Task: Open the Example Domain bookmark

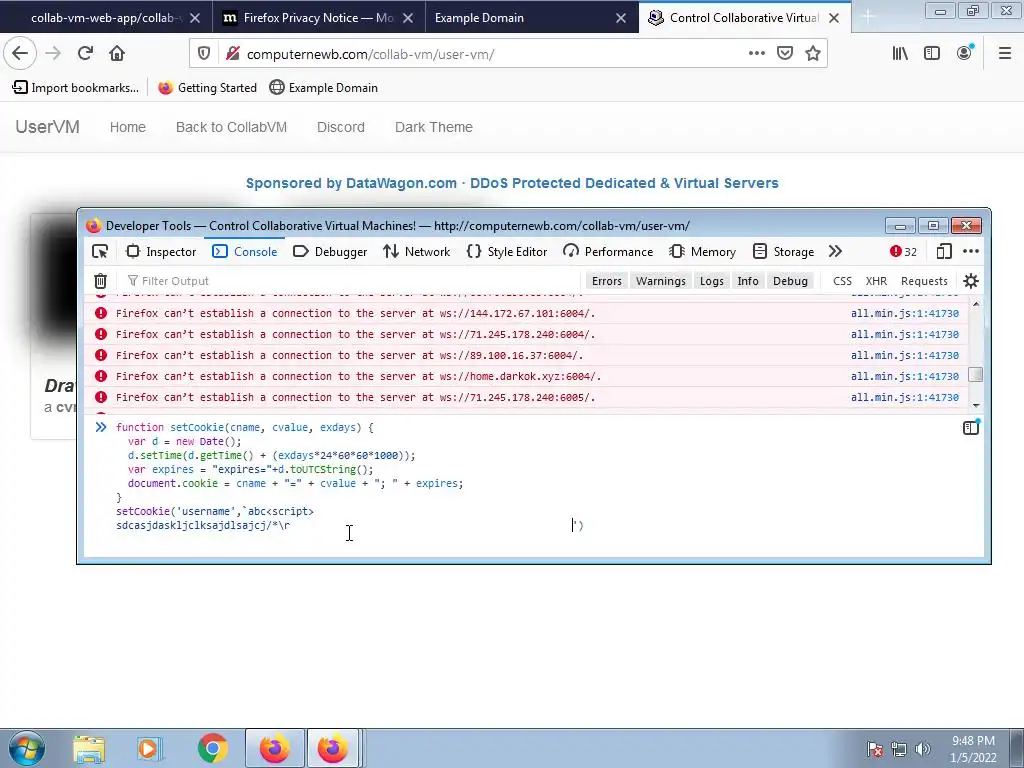Action: pyautogui.click(x=324, y=88)
